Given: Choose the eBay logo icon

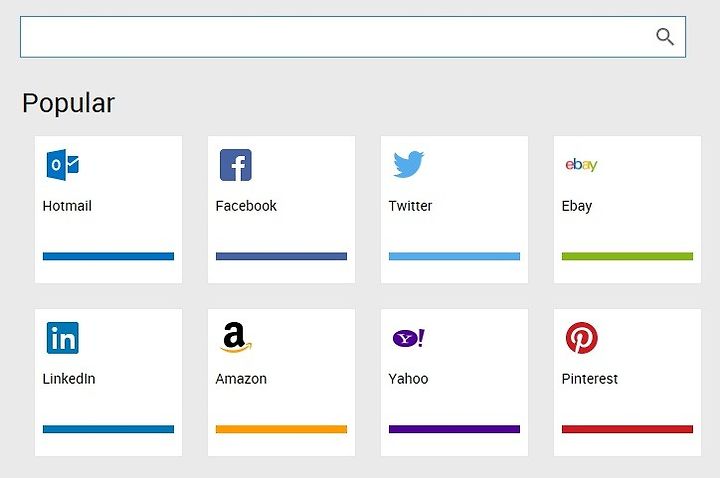Looking at the screenshot, I should click(581, 164).
